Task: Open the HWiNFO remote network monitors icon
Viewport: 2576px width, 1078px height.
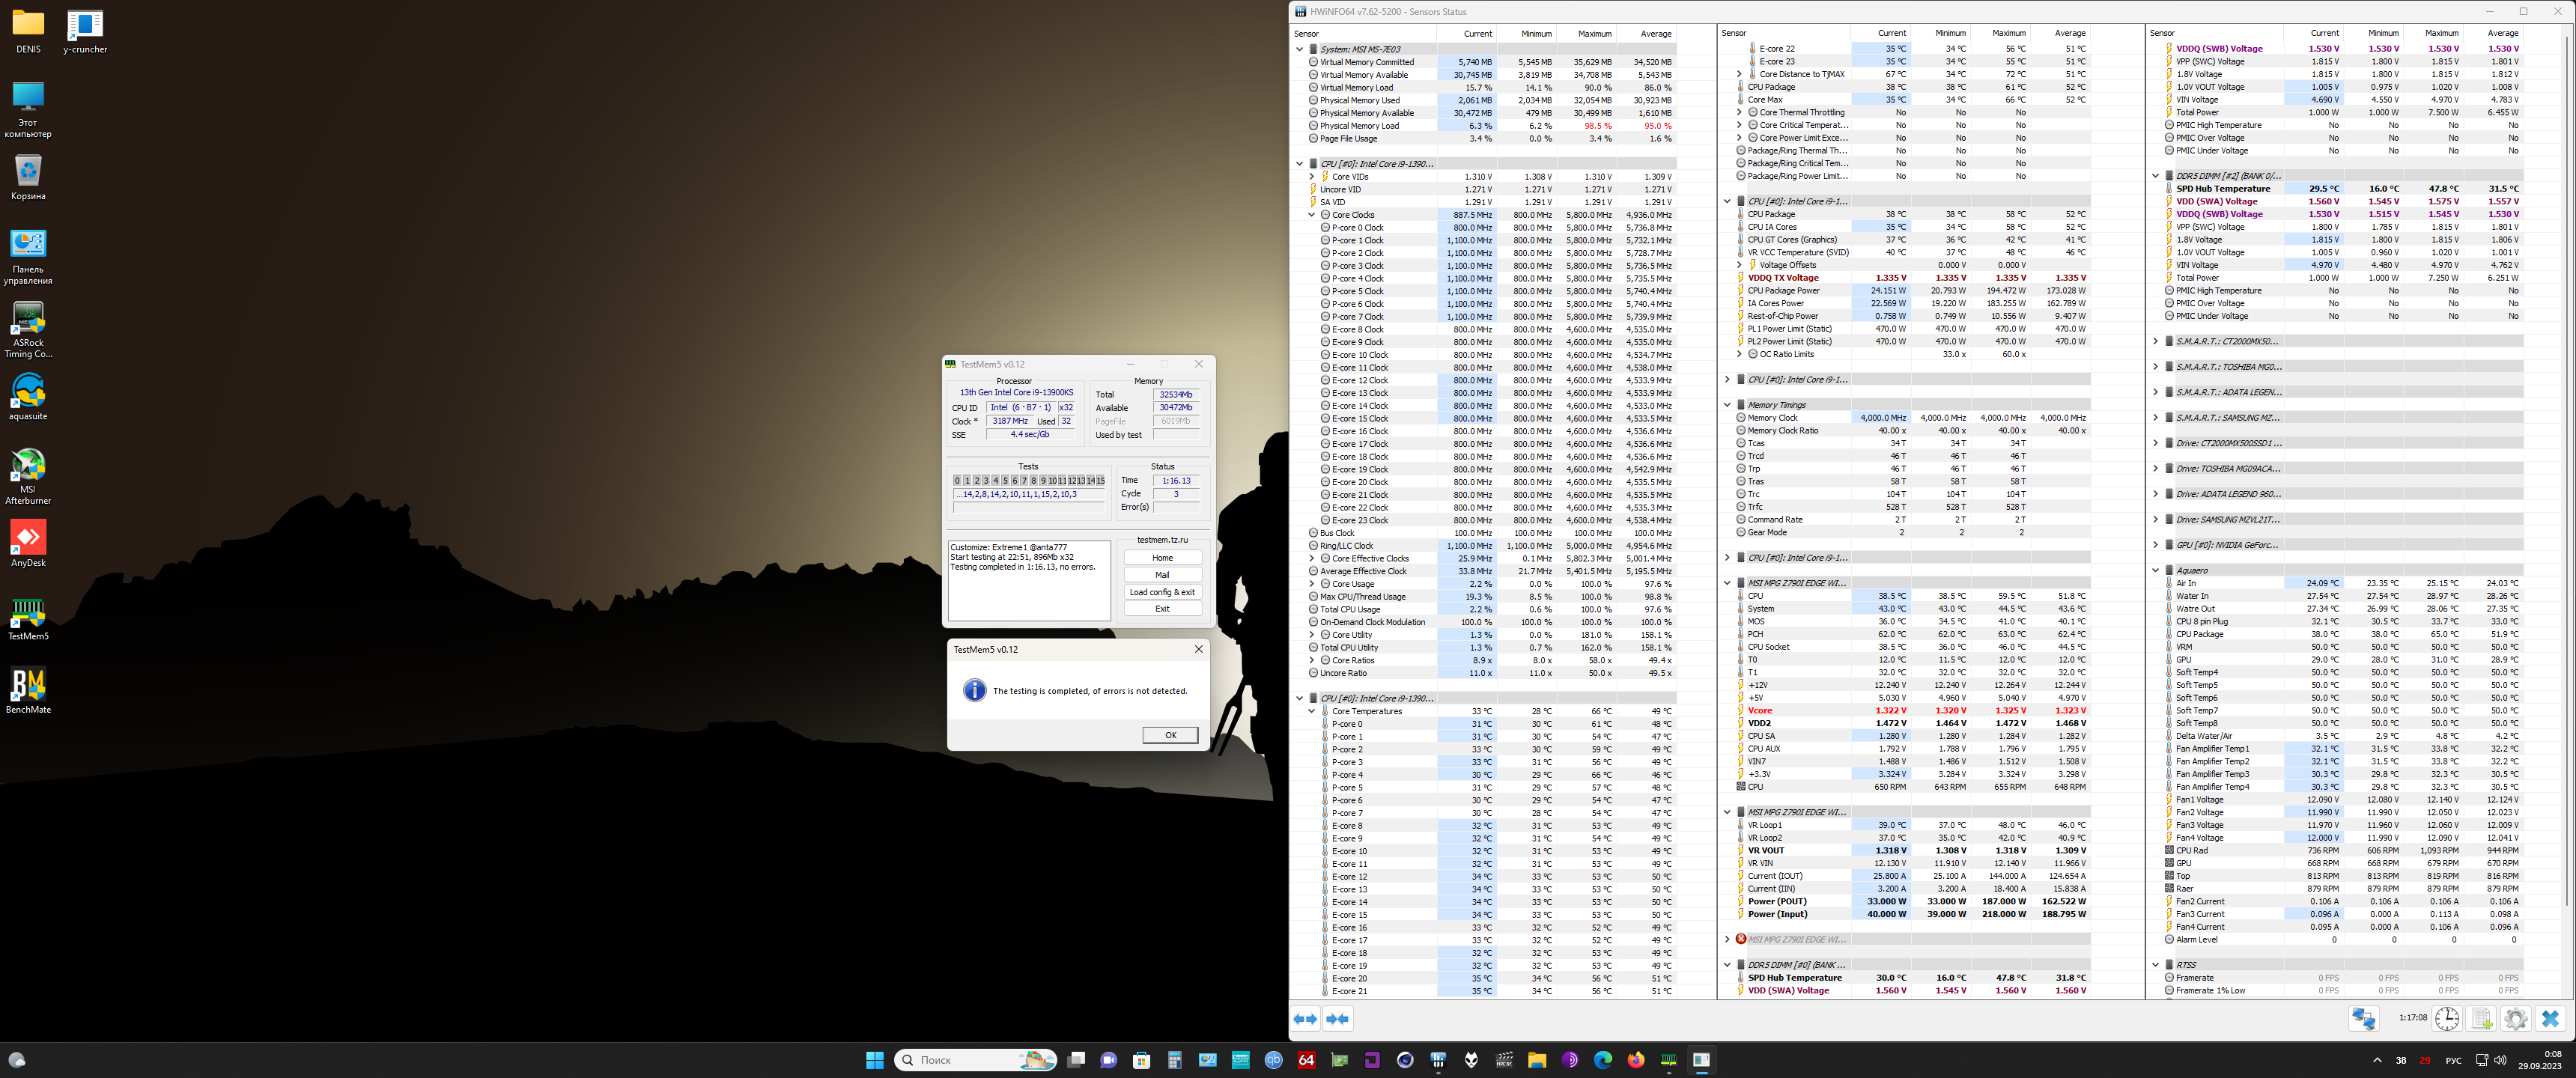Action: click(2363, 1019)
